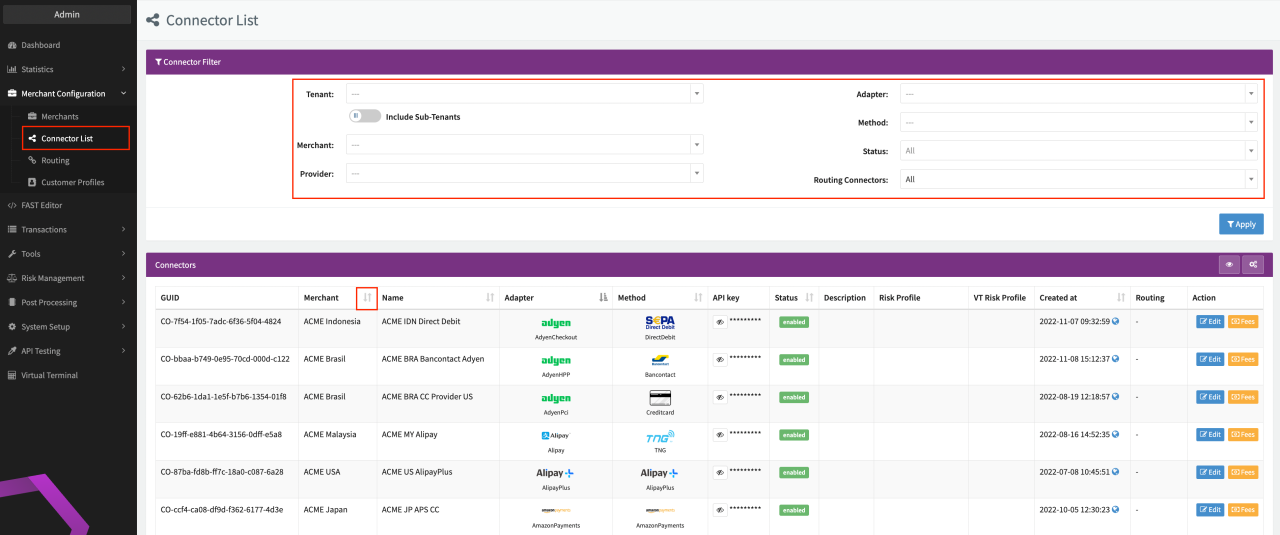Apply the connector filter

tap(1241, 224)
